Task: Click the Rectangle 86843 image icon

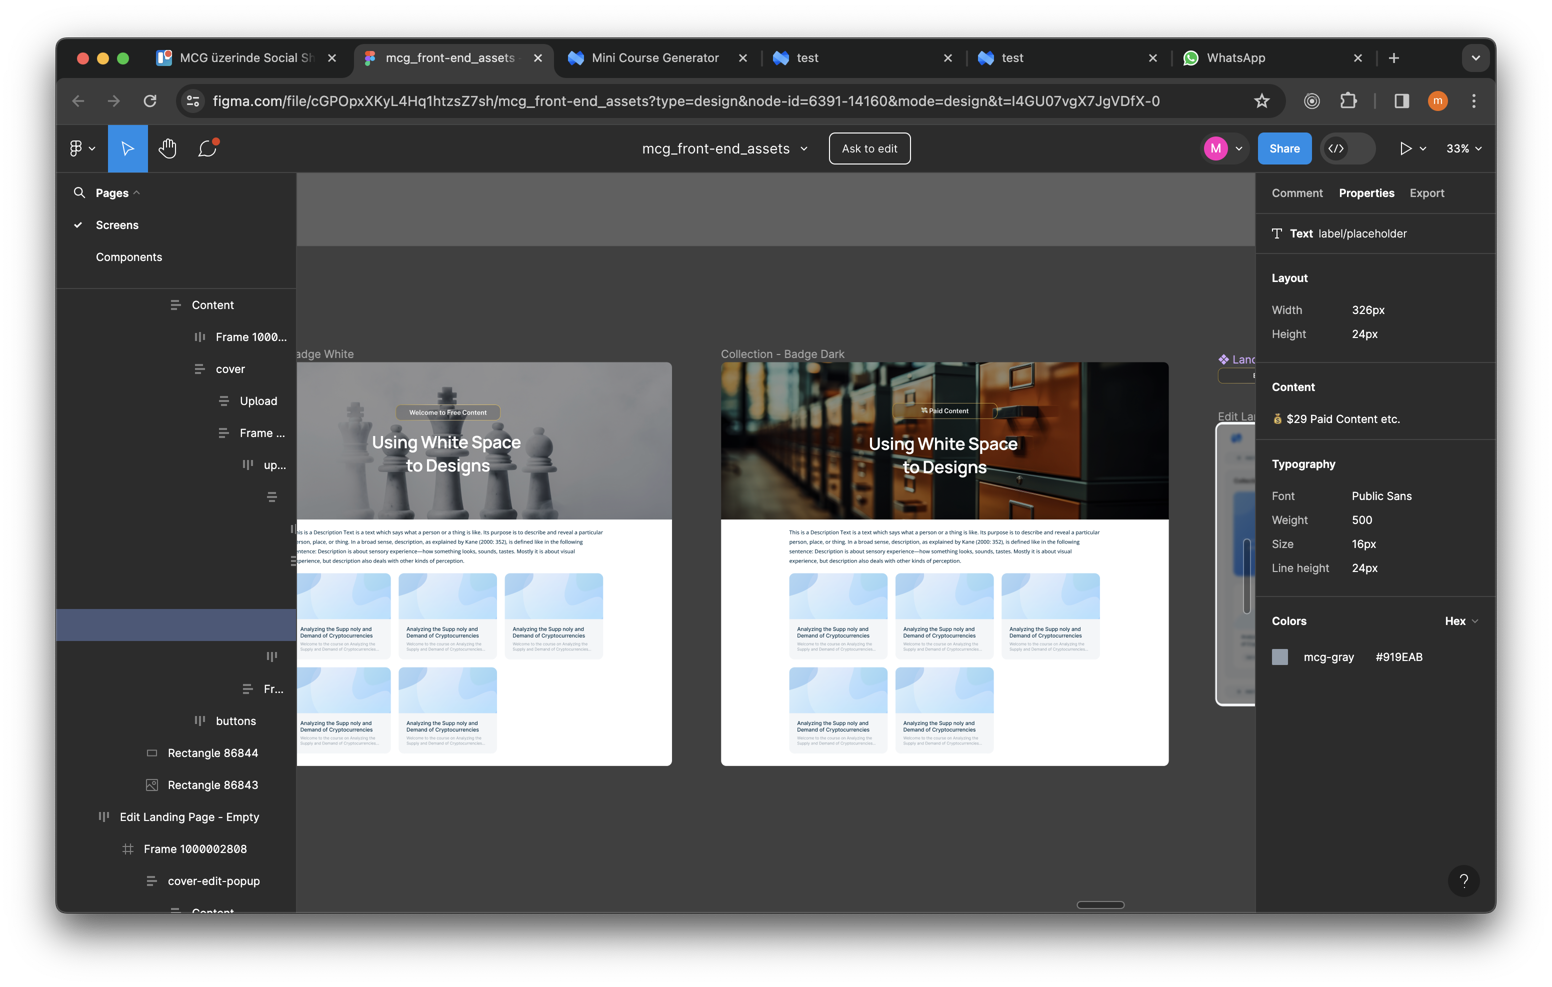Action: 152,785
